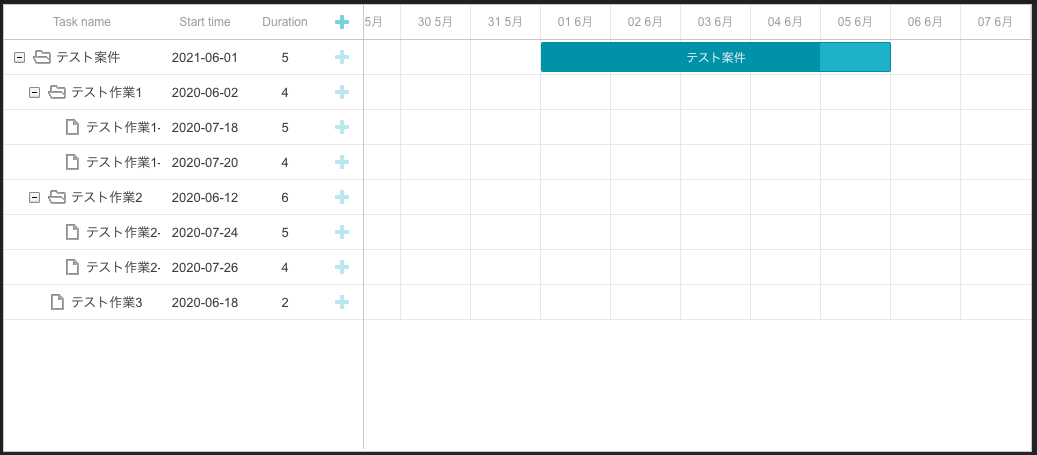The height and width of the screenshot is (455, 1037).
Task: Click the plus icon on the 2020-07-18 row
Action: (342, 128)
